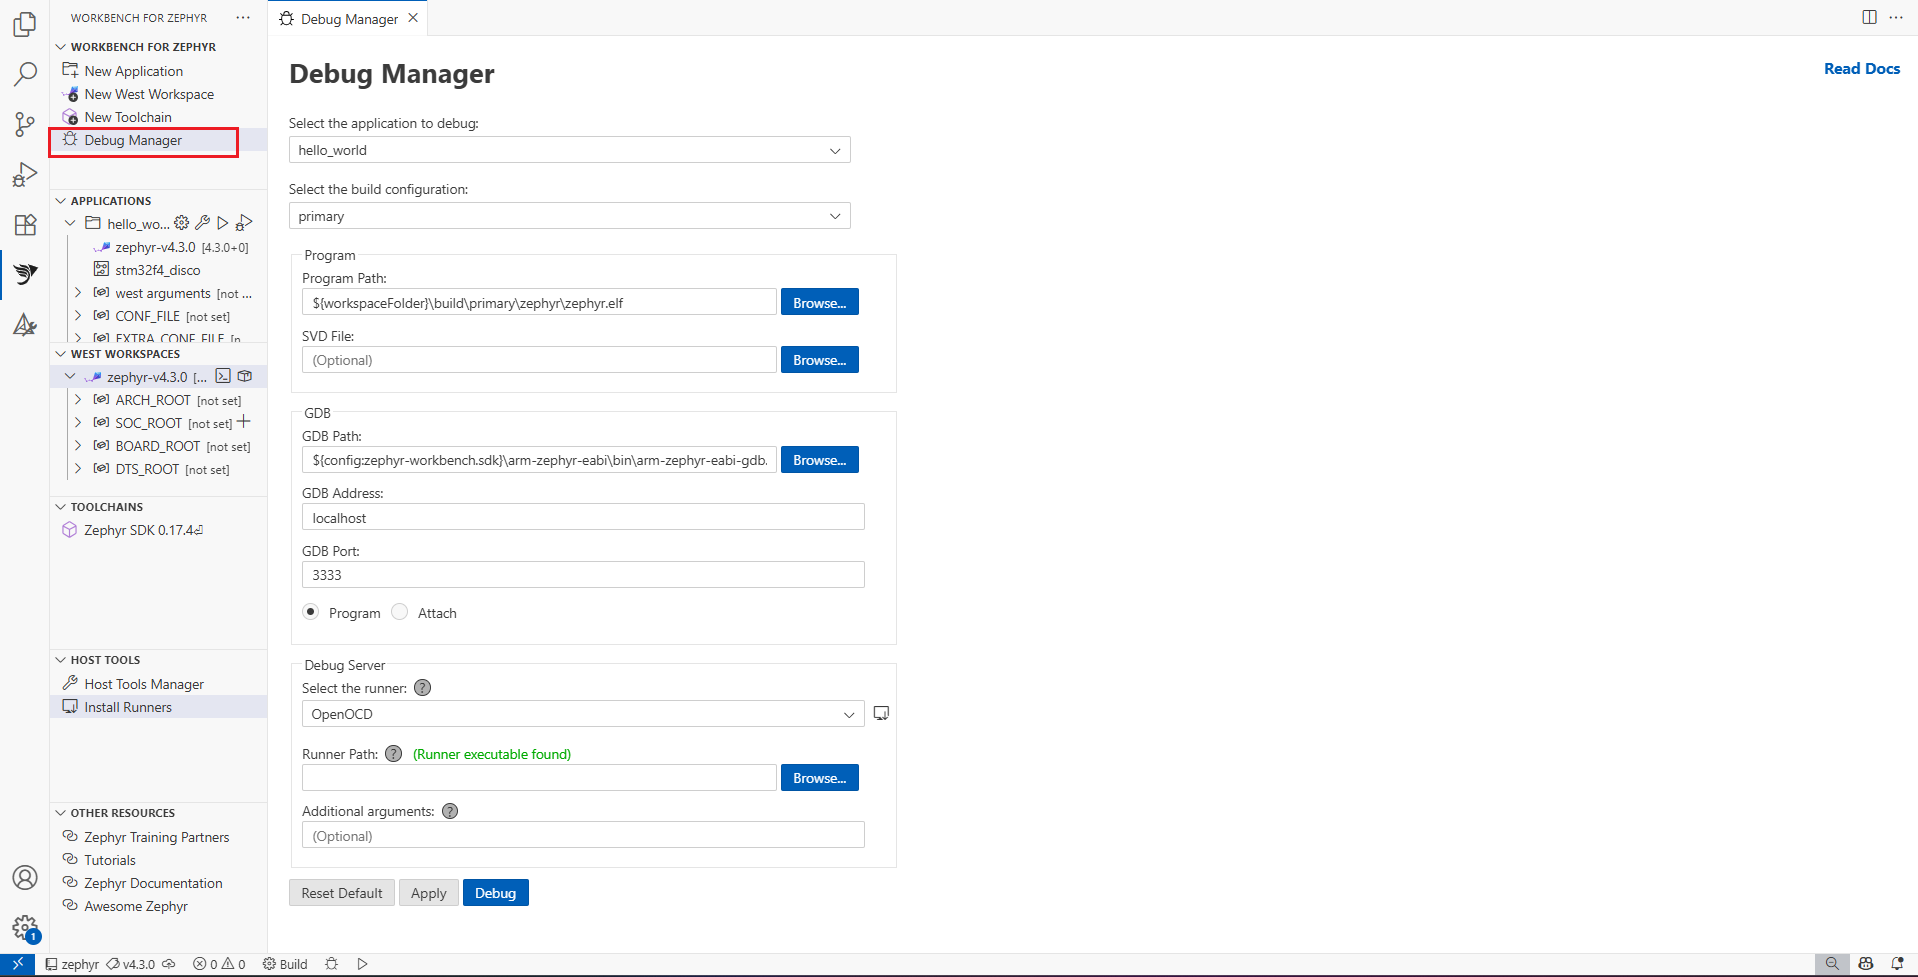Viewport: 1918px width, 977px height.
Task: Click the package icon on zephyr-v4.3.0 workspace
Action: tap(244, 376)
